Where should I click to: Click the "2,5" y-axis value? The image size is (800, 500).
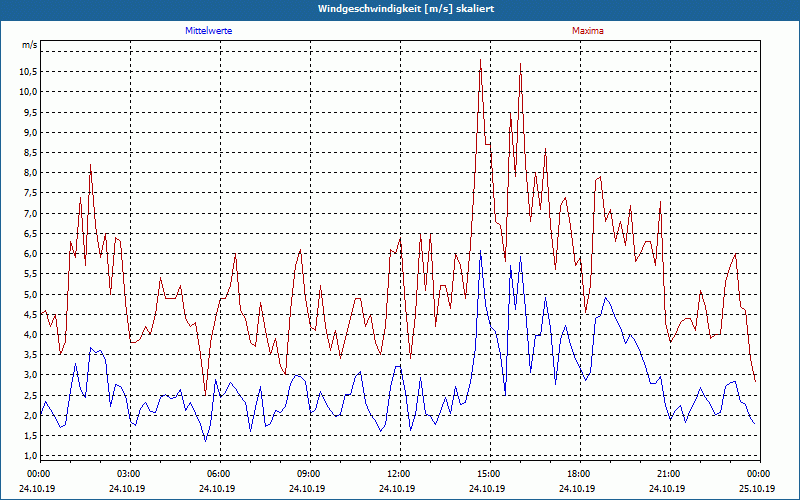(30, 395)
